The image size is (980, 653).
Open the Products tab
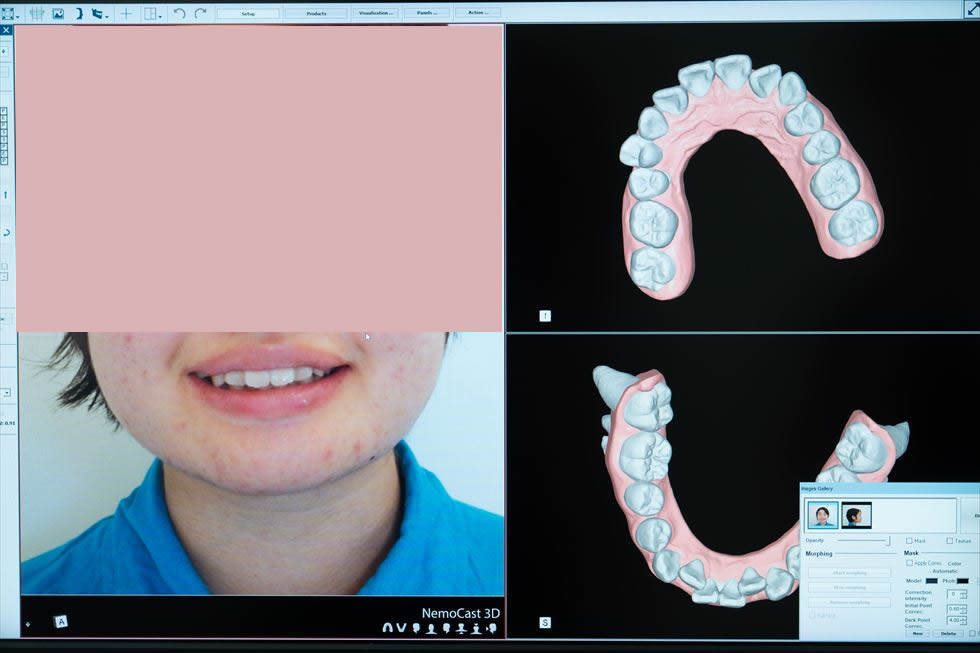tap(316, 13)
